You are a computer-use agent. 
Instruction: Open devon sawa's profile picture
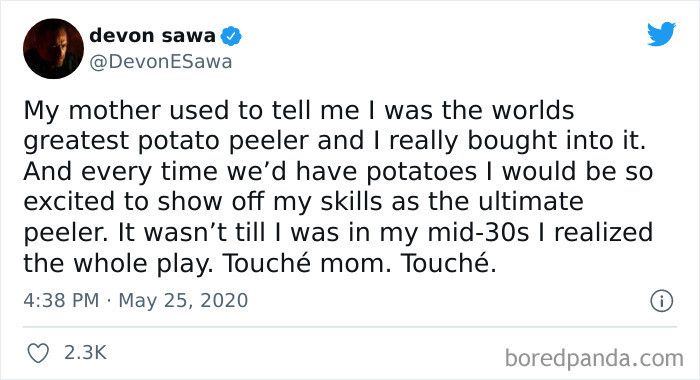(x=53, y=49)
